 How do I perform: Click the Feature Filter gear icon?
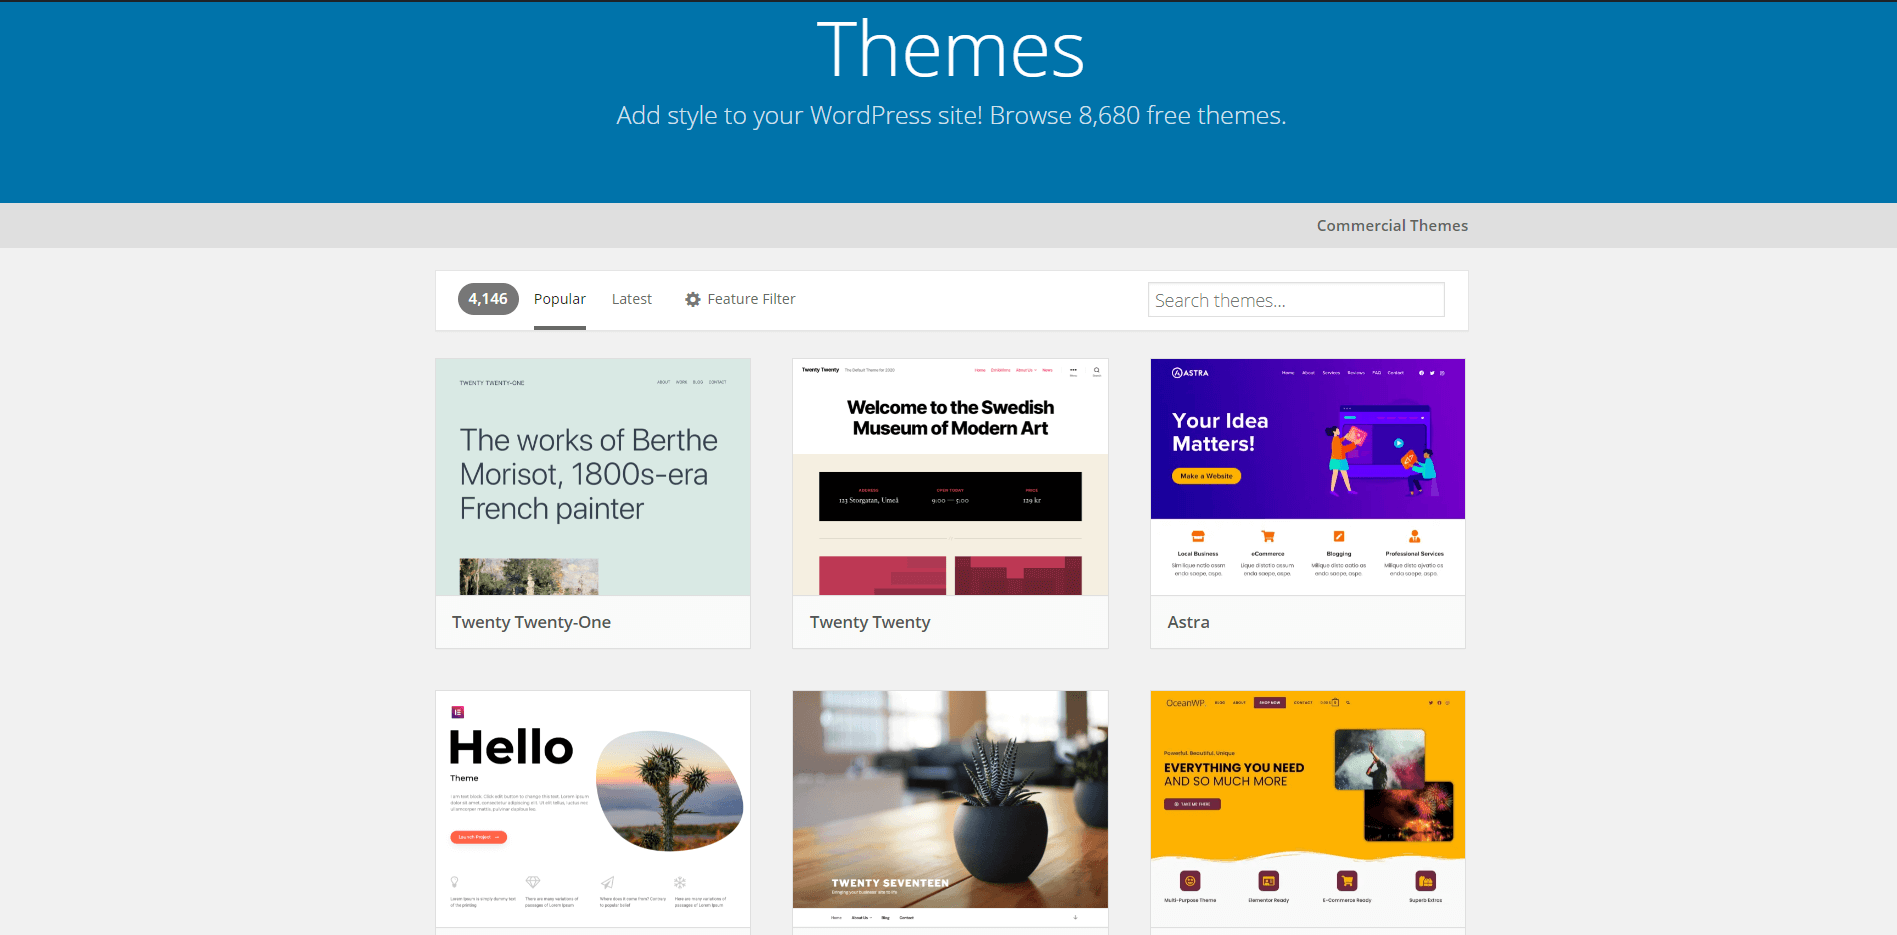[692, 299]
